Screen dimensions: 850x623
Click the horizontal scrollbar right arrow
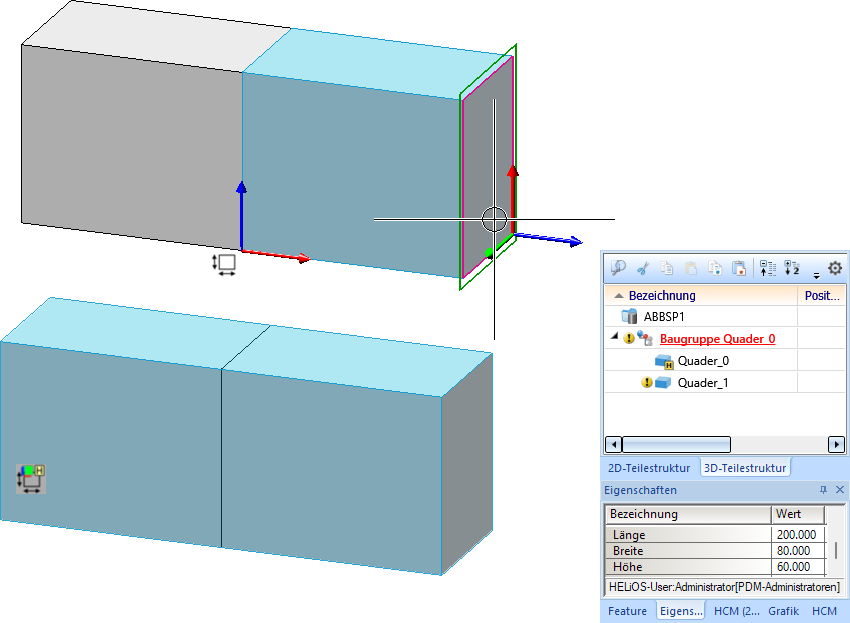(836, 445)
